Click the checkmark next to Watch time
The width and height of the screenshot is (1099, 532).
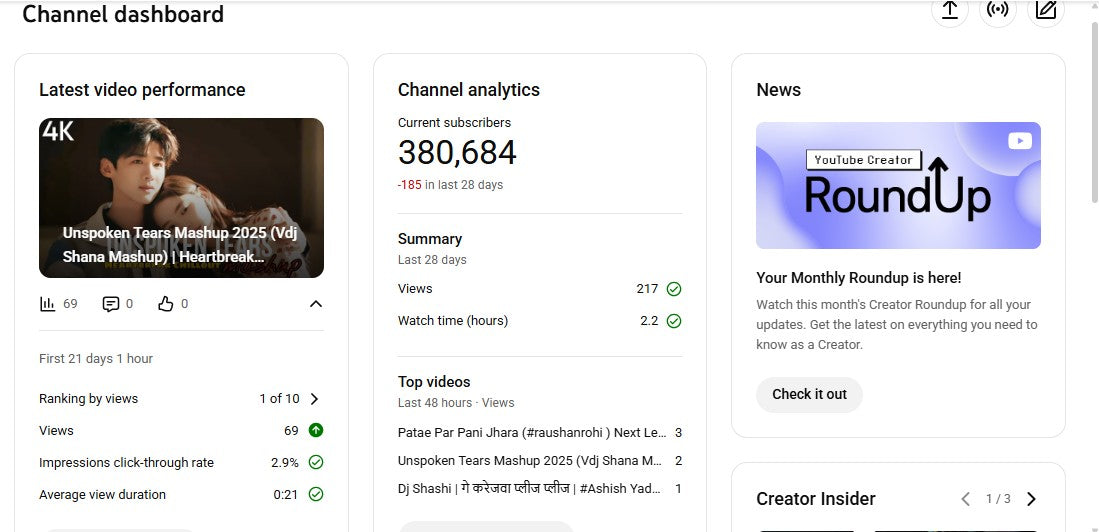(674, 321)
